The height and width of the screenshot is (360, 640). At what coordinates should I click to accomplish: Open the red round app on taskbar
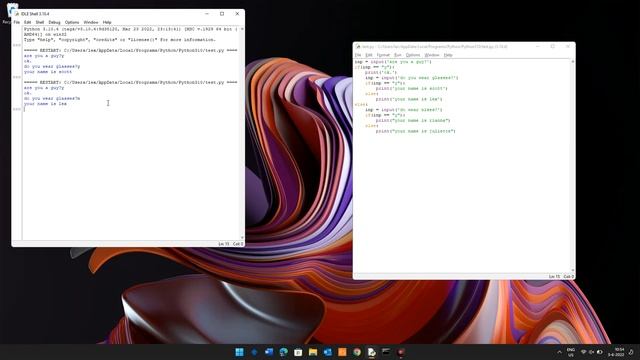pos(401,352)
